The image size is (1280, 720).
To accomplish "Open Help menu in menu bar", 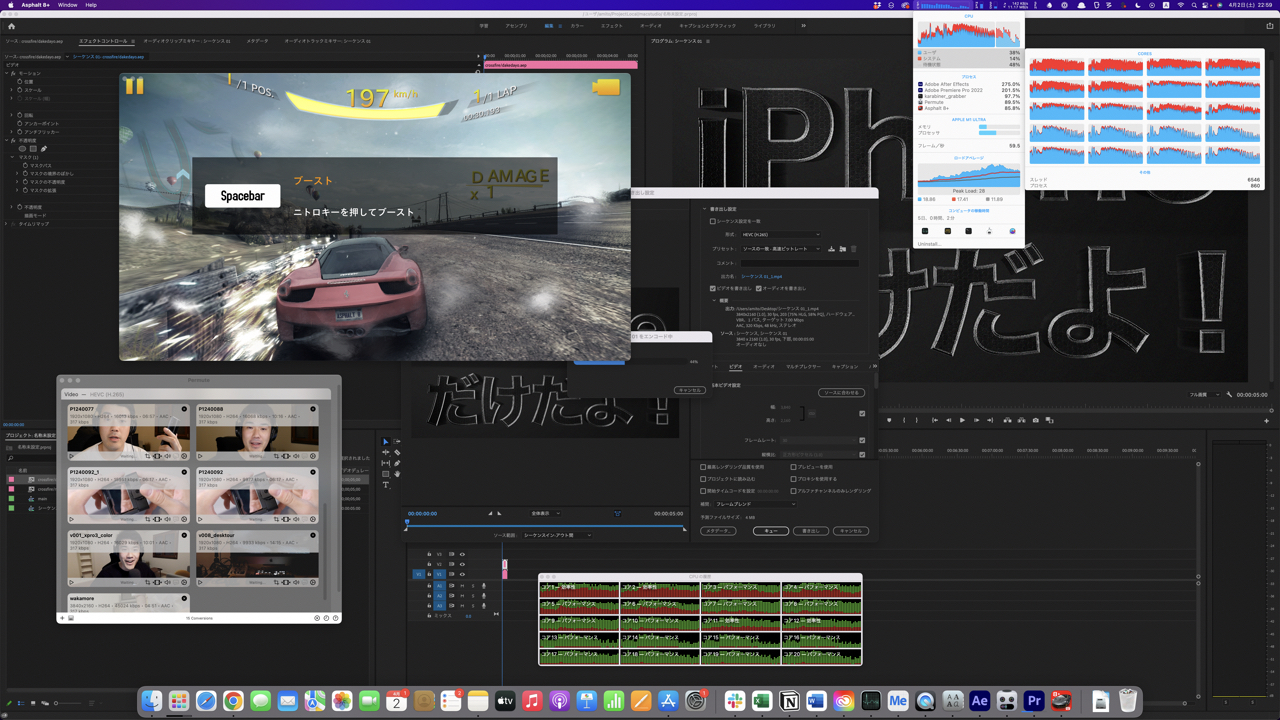I will [91, 5].
